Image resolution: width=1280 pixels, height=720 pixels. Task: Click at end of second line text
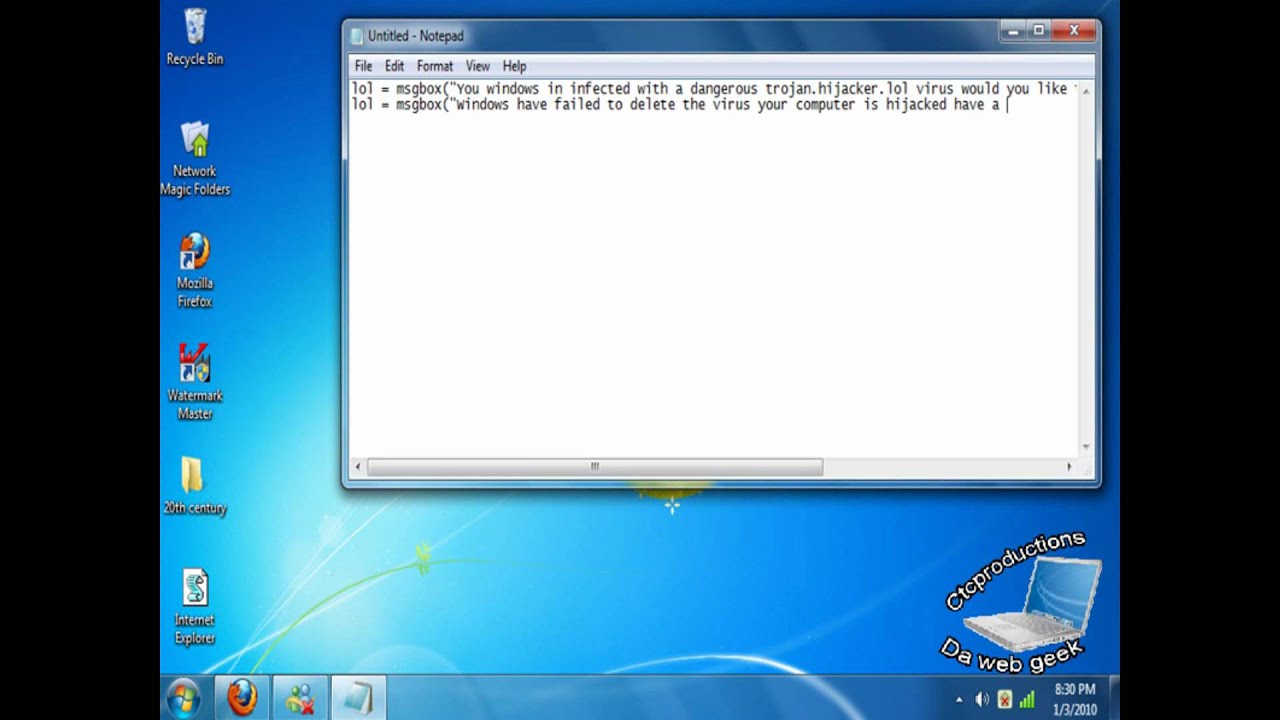click(1007, 105)
